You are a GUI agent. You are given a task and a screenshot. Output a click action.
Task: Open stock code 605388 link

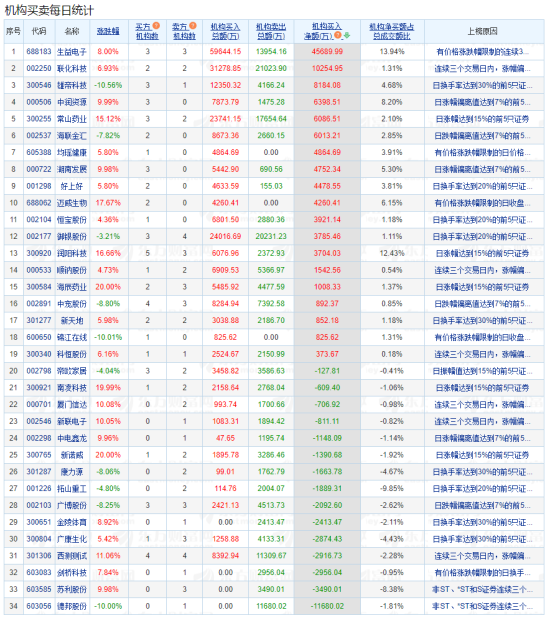click(x=39, y=153)
